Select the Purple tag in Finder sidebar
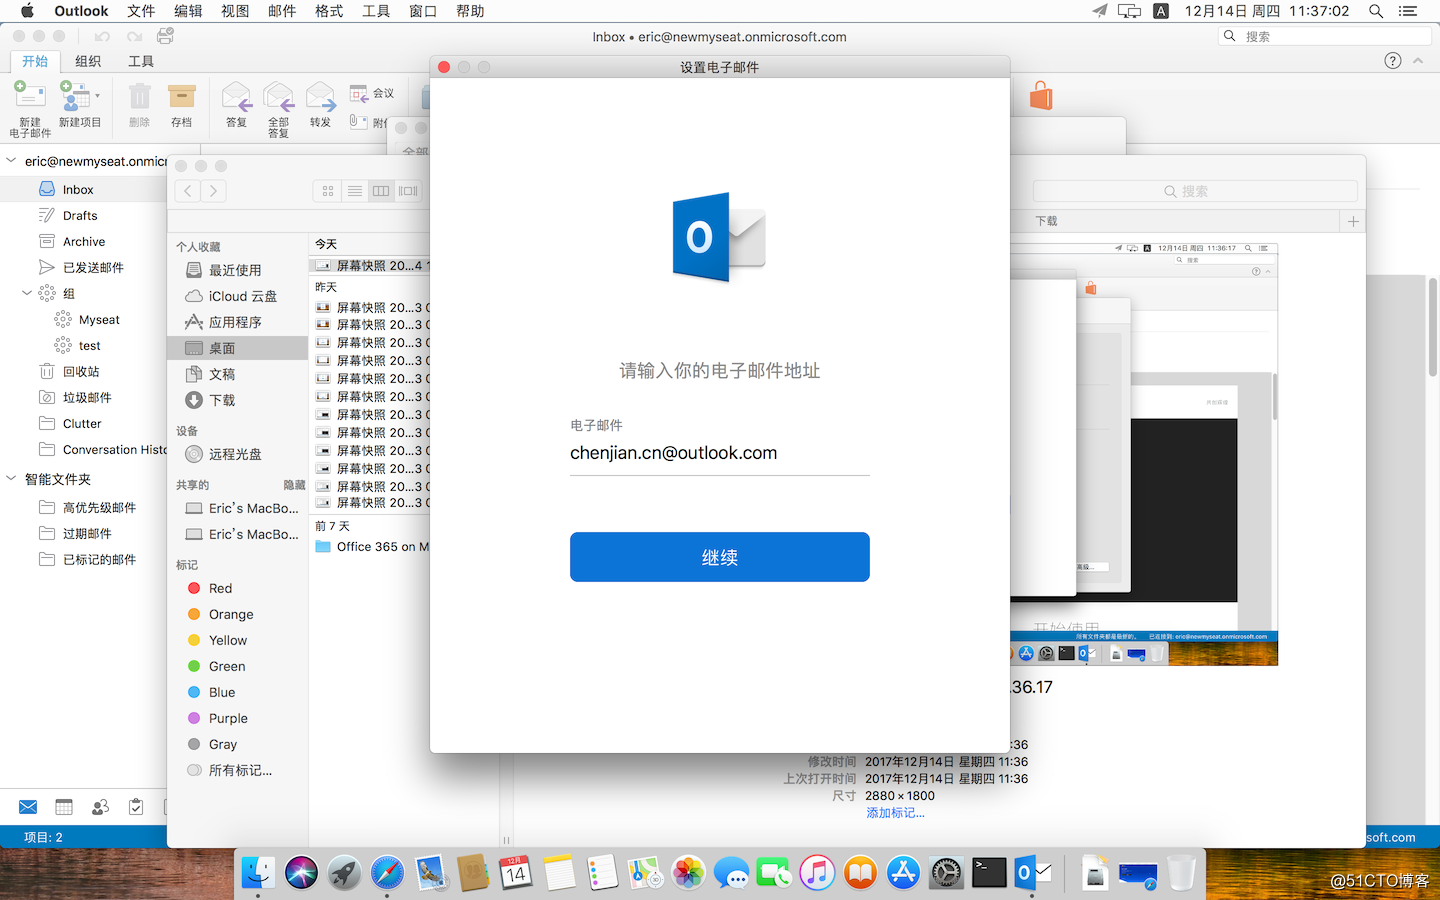Image resolution: width=1440 pixels, height=900 pixels. (x=228, y=718)
